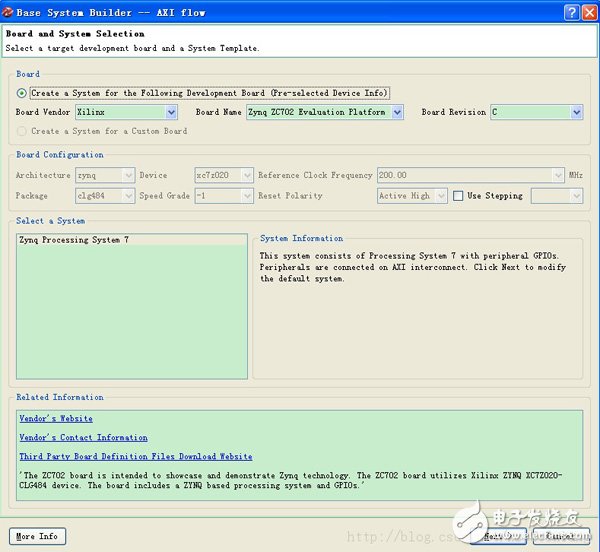Image resolution: width=600 pixels, height=552 pixels.
Task: Open the Package clg484 dropdown
Action: [x=126, y=196]
